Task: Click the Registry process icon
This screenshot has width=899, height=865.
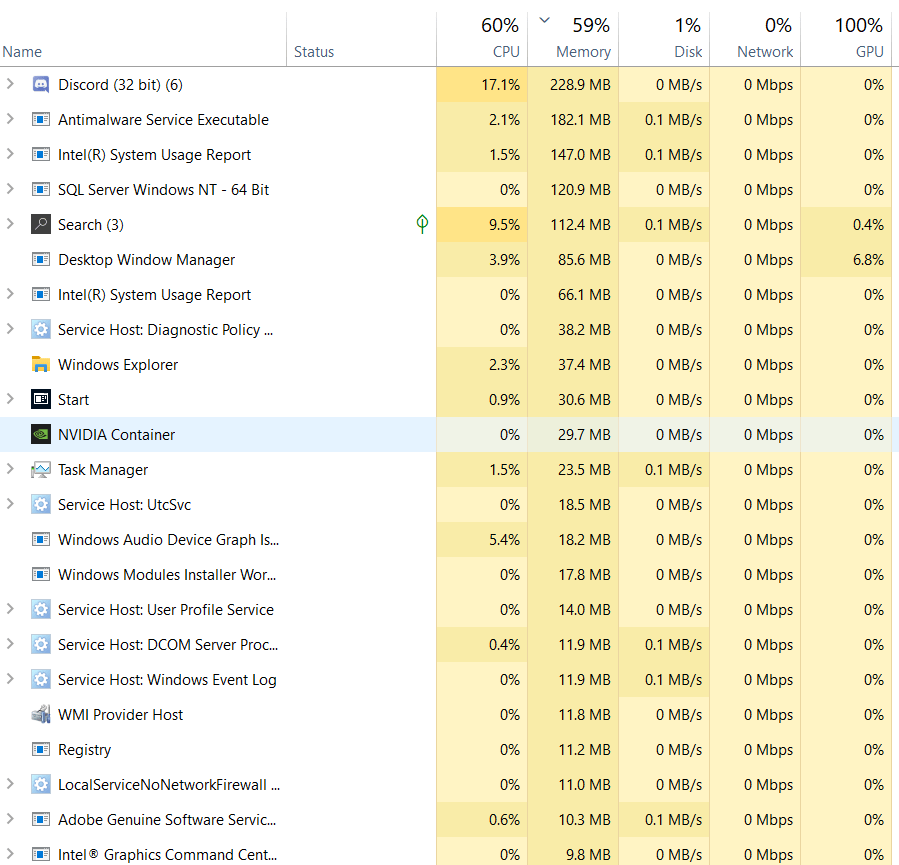Action: (41, 749)
